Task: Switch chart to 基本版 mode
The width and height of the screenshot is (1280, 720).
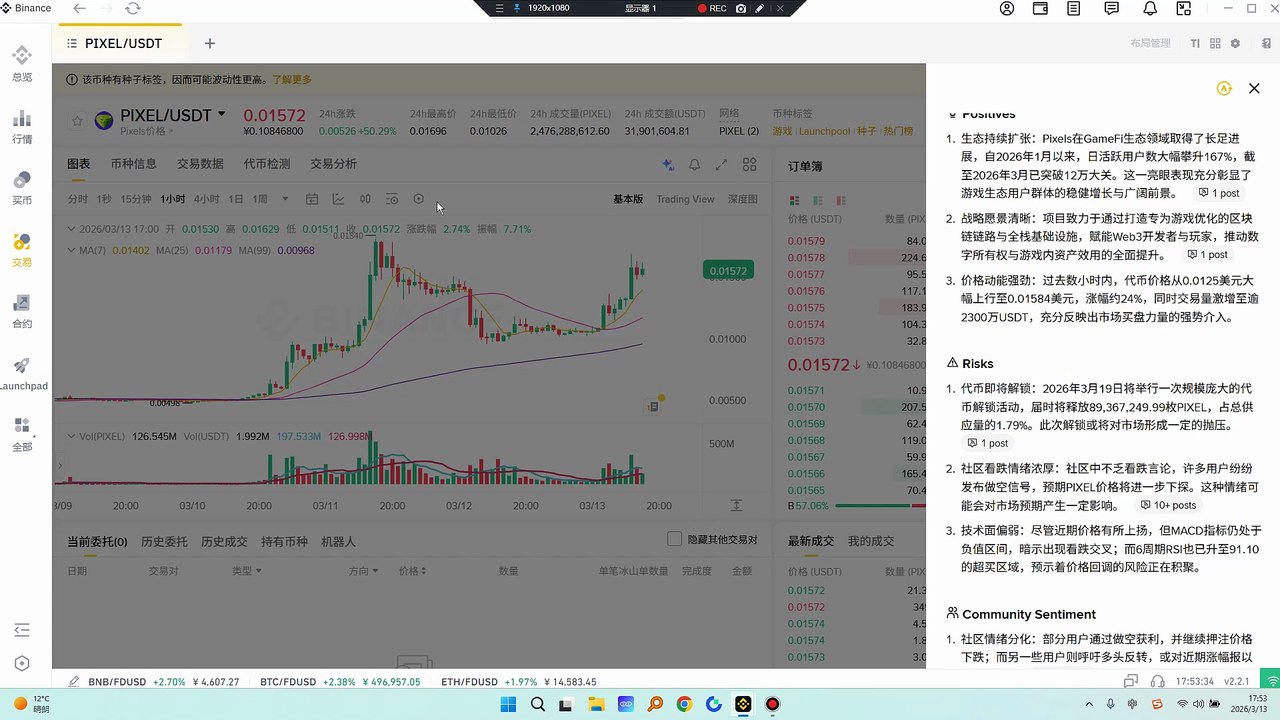Action: pos(628,199)
